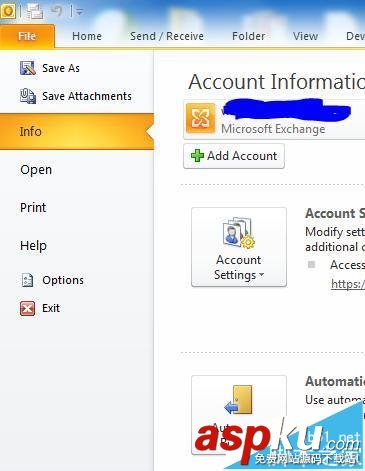Image resolution: width=365 pixels, height=471 pixels.
Task: Open the View ribbon tab
Action: coord(305,36)
